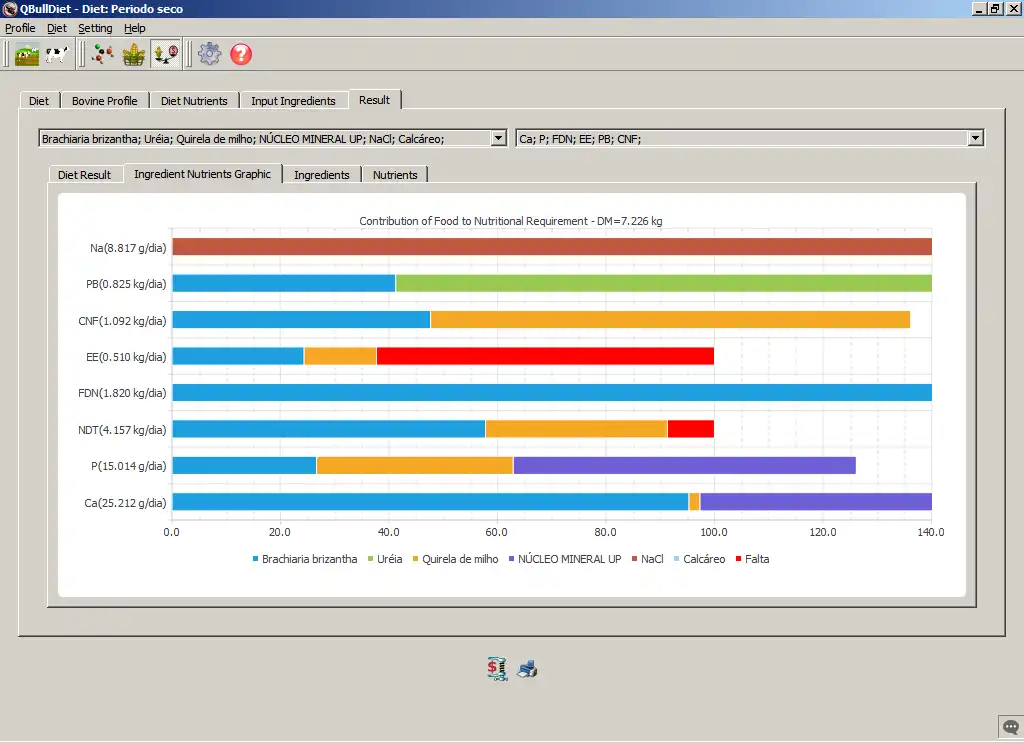
Task: Print the results with the printer icon
Action: pos(528,669)
